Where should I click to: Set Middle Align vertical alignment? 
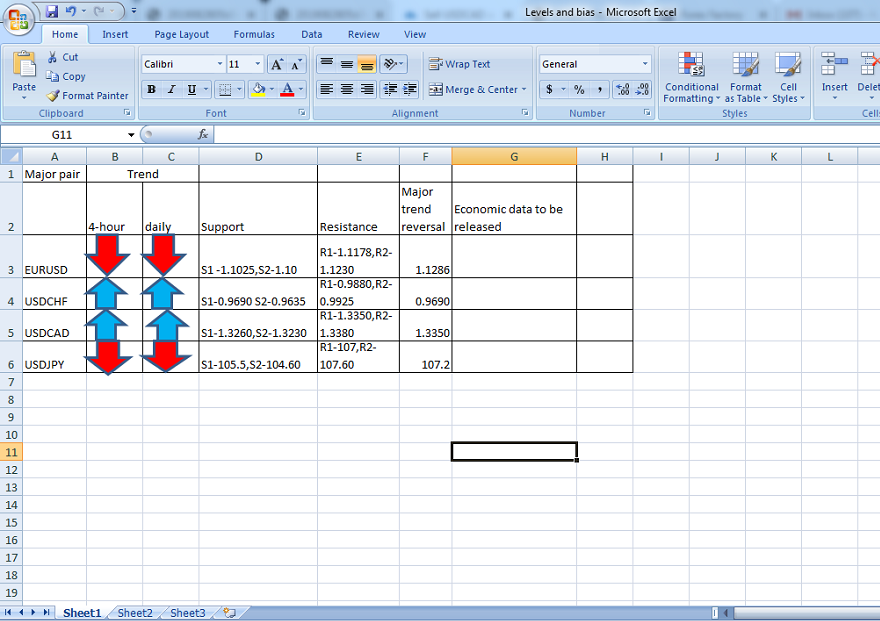pyautogui.click(x=347, y=64)
